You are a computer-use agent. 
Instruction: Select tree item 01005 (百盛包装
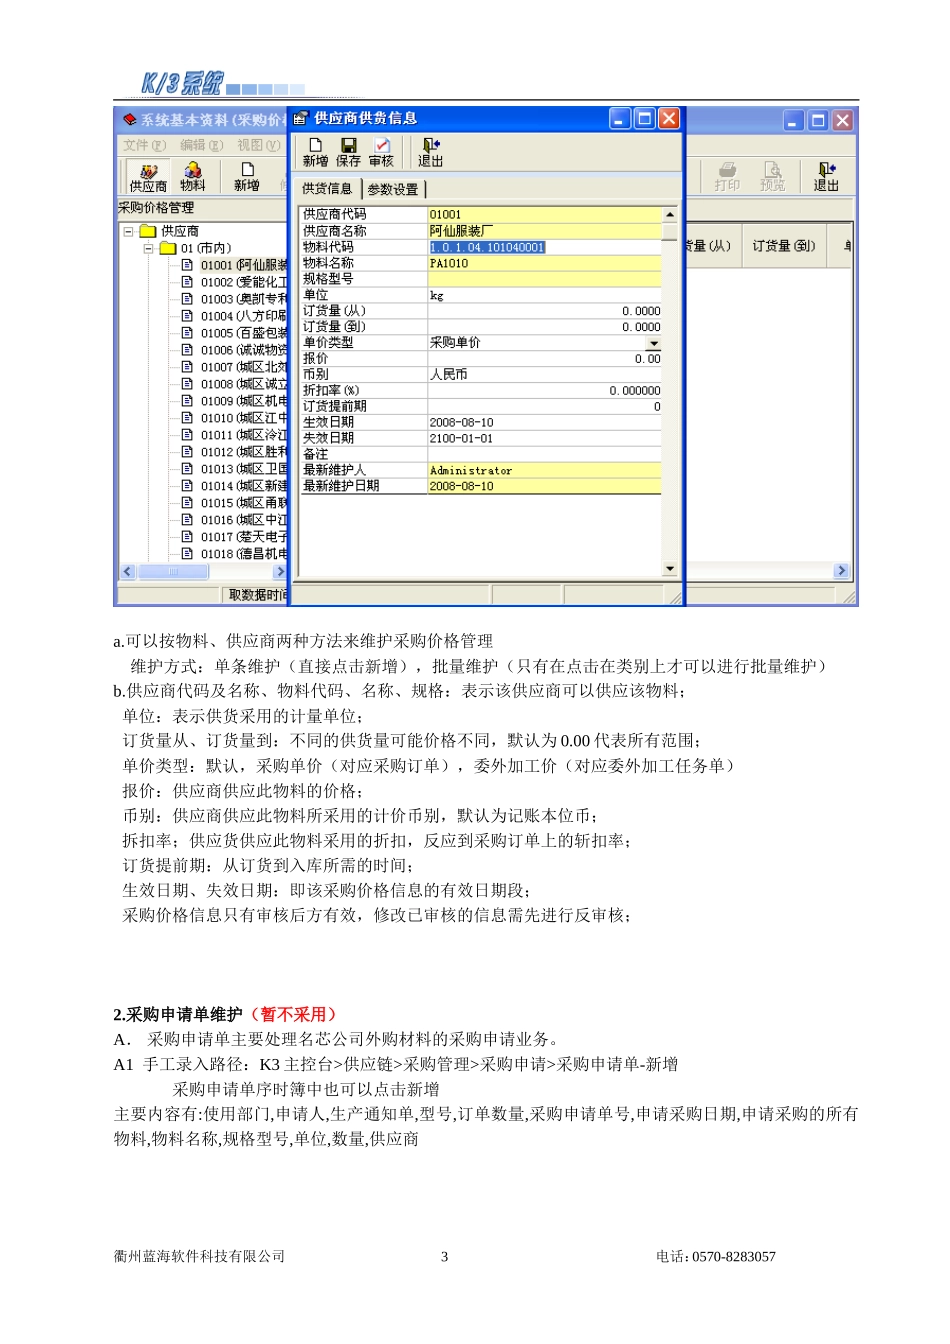[x=244, y=333]
